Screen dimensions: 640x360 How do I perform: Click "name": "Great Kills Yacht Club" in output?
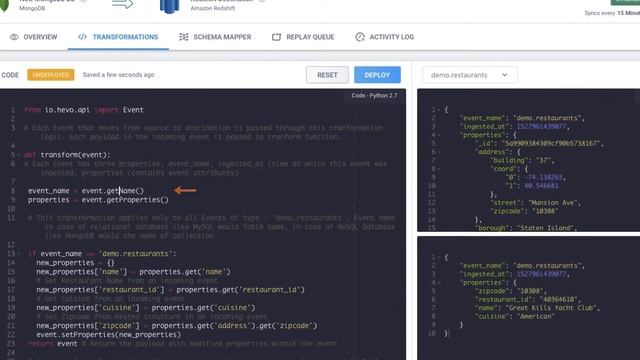537,308
